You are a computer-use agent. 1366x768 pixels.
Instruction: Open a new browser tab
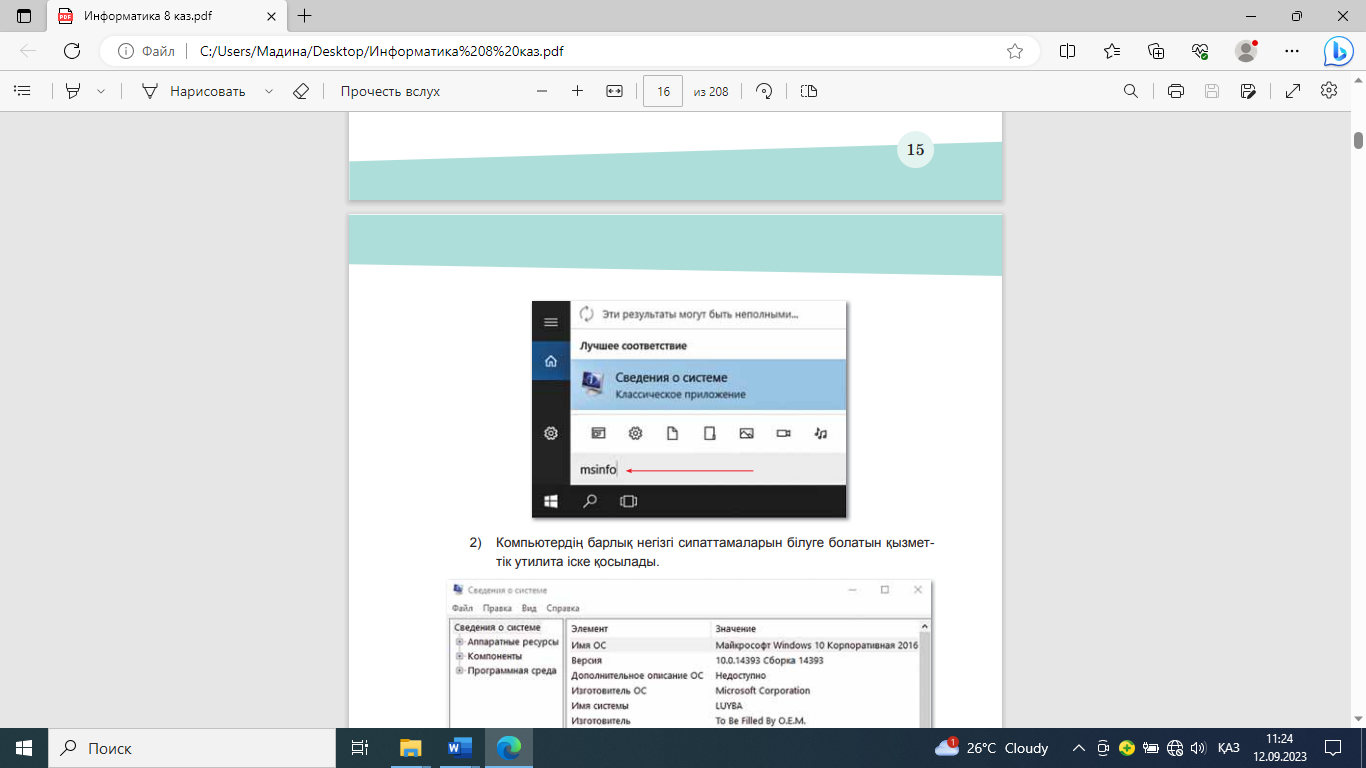click(305, 16)
